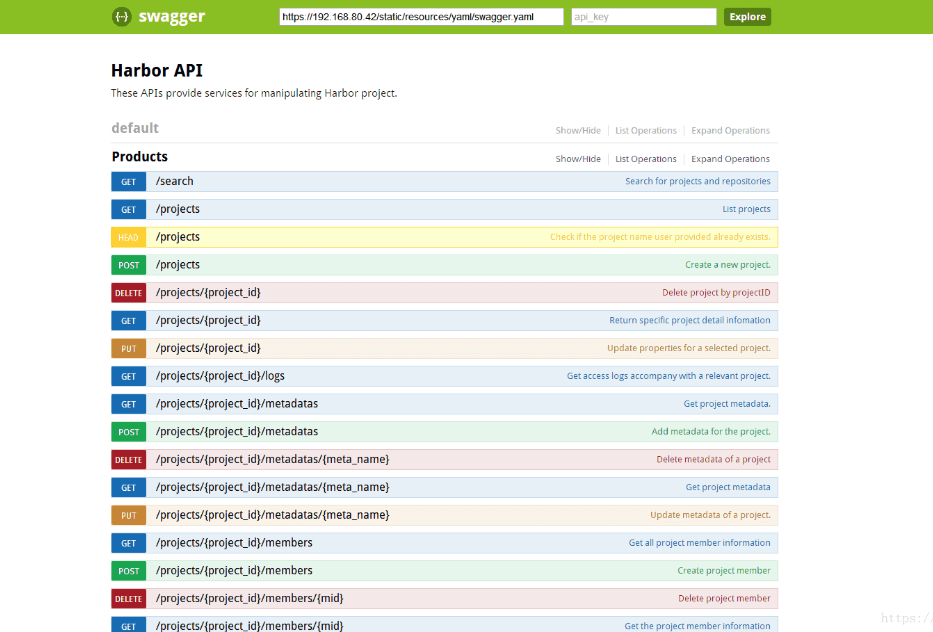The height and width of the screenshot is (632, 933).
Task: Click the POST badge for /projects/{project_id}/metadatas
Action: click(x=129, y=432)
